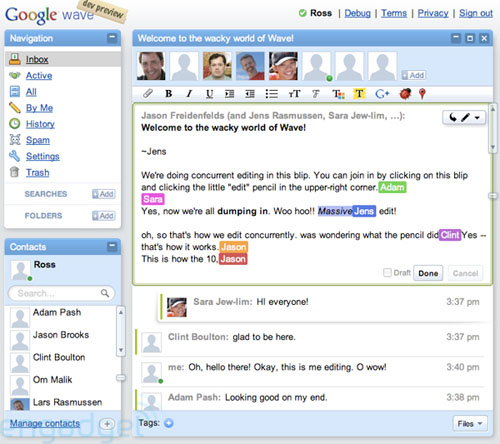Image resolution: width=500 pixels, height=444 pixels.
Task: Click the ladybug bug report icon
Action: [405, 94]
